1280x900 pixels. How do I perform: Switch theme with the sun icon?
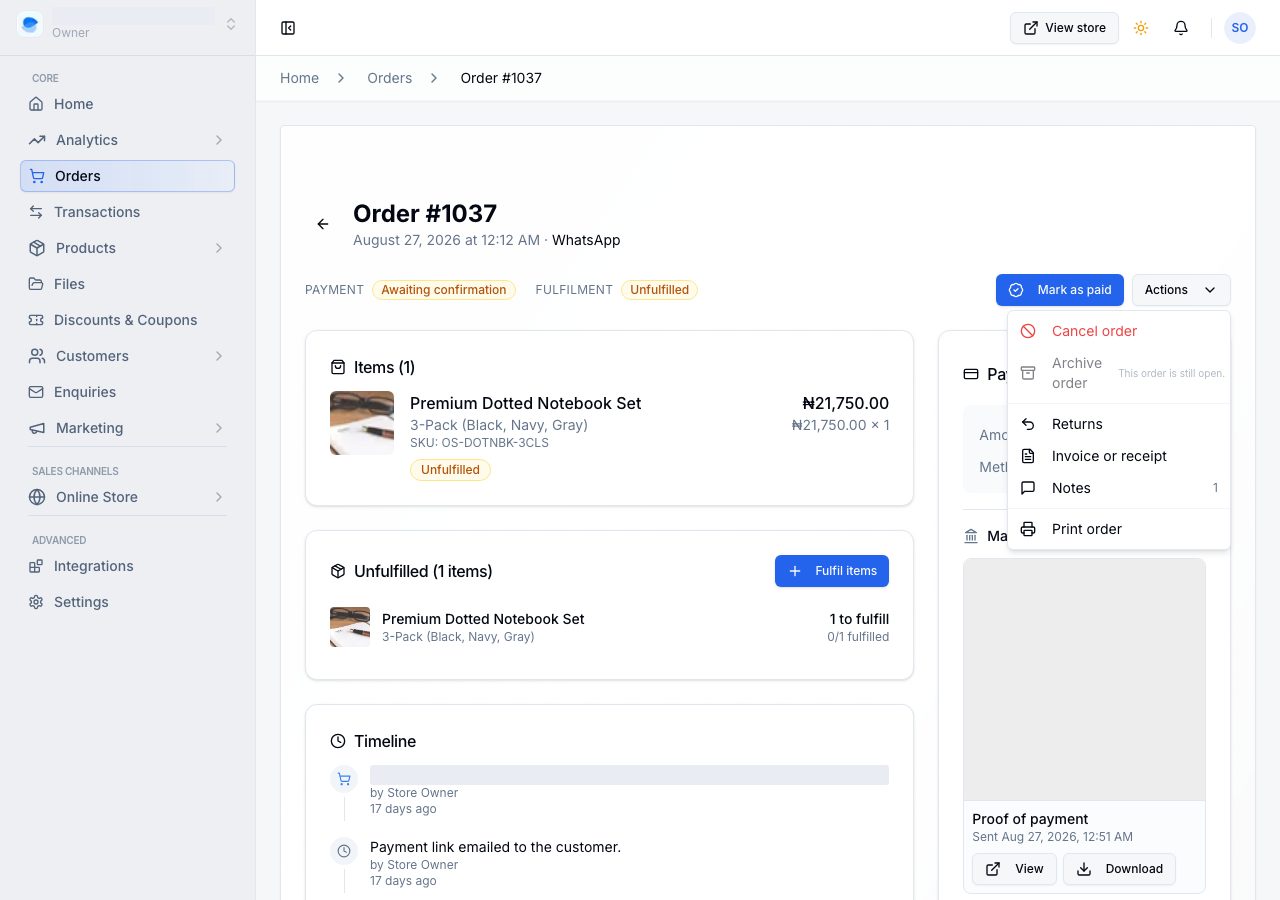(1141, 28)
